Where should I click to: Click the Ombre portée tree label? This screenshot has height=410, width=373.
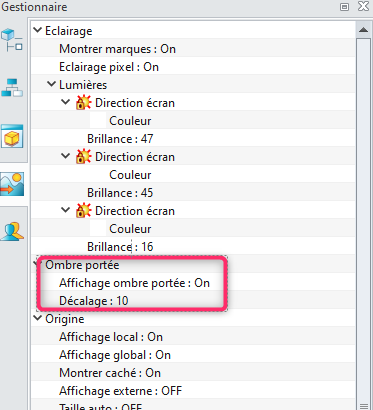[82, 265]
